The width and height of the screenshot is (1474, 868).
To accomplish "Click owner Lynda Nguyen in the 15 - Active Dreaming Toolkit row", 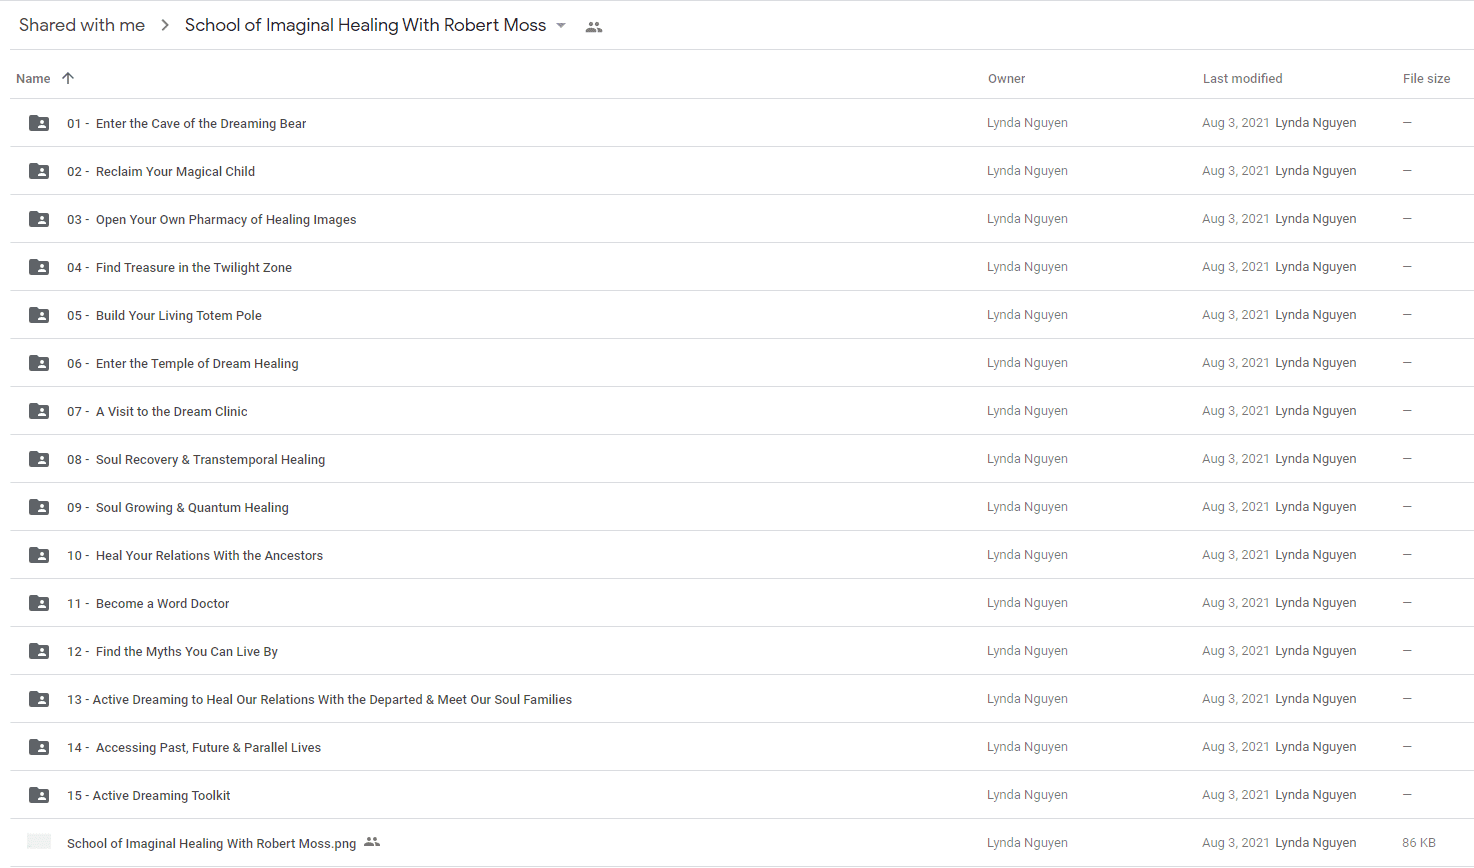I will (x=1027, y=794).
